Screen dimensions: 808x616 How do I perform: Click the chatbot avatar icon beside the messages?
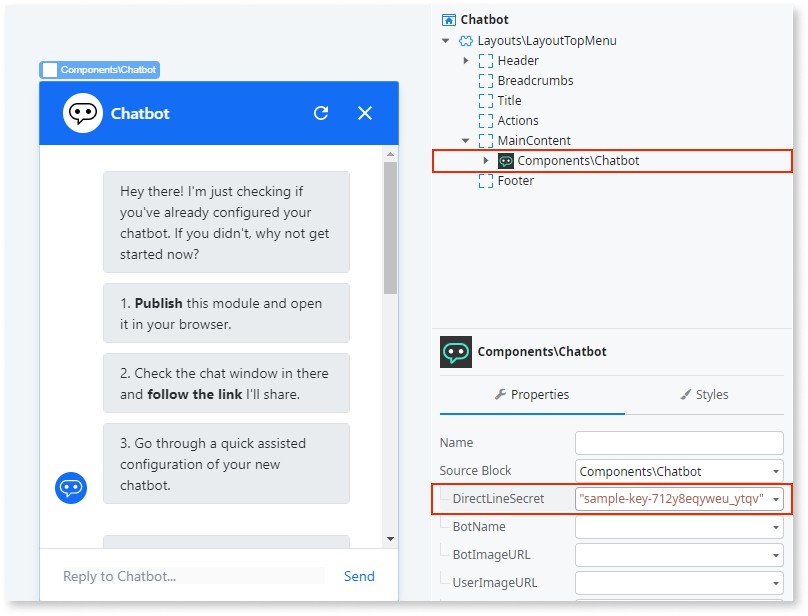pyautogui.click(x=71, y=488)
